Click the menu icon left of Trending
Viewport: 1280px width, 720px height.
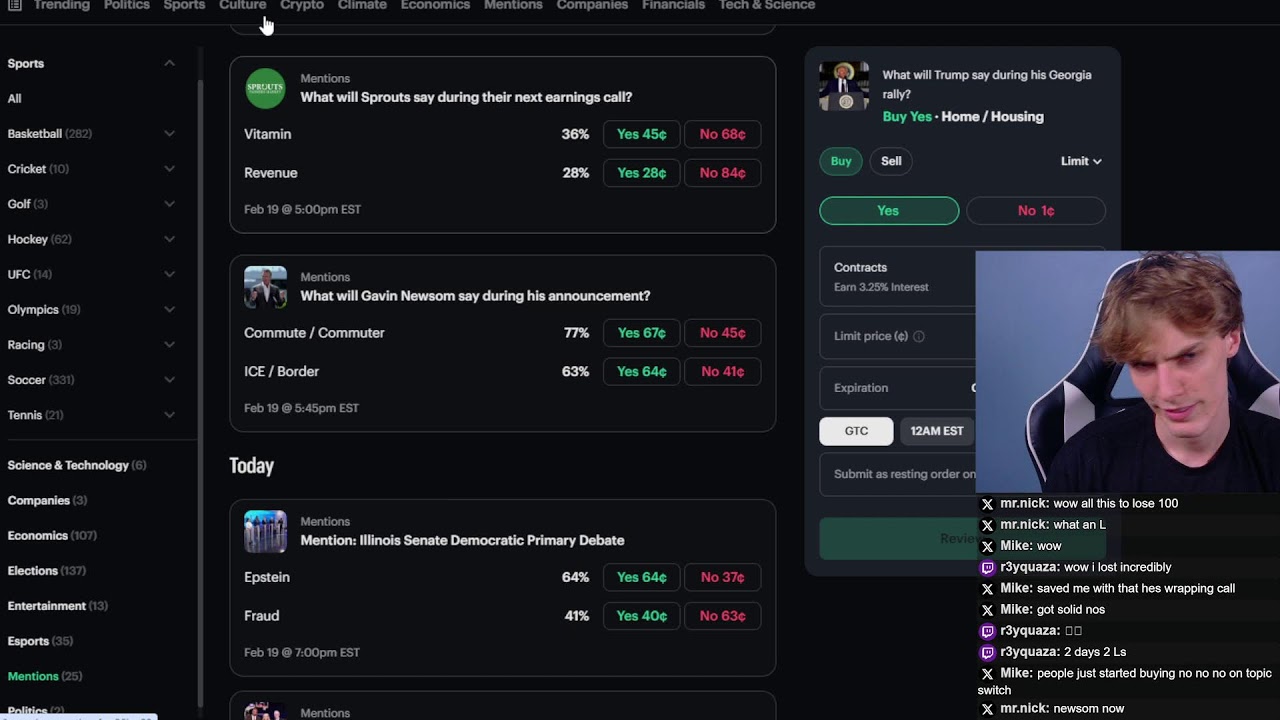pyautogui.click(x=15, y=5)
